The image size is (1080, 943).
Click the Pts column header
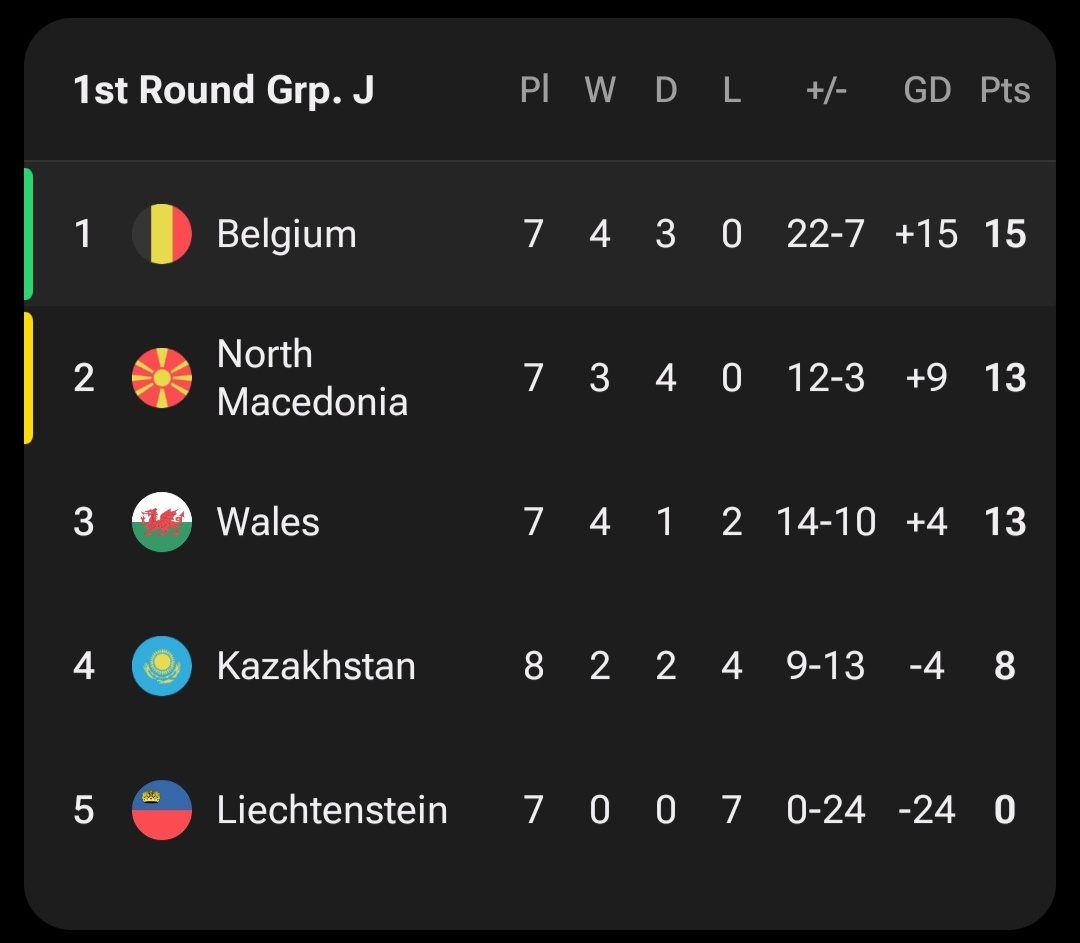point(1005,90)
